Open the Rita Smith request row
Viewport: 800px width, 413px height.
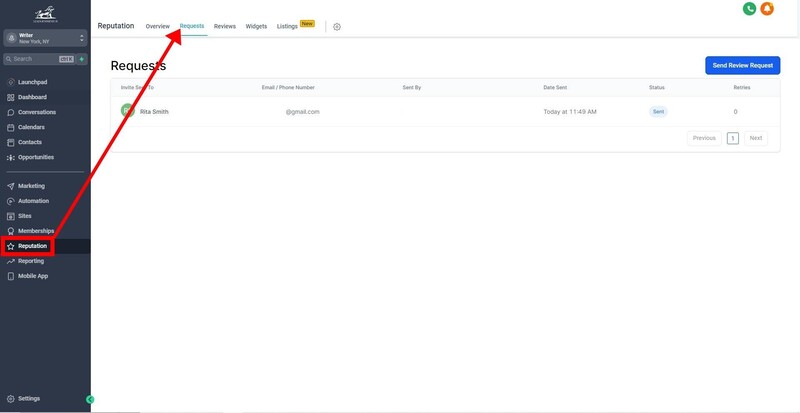[445, 112]
